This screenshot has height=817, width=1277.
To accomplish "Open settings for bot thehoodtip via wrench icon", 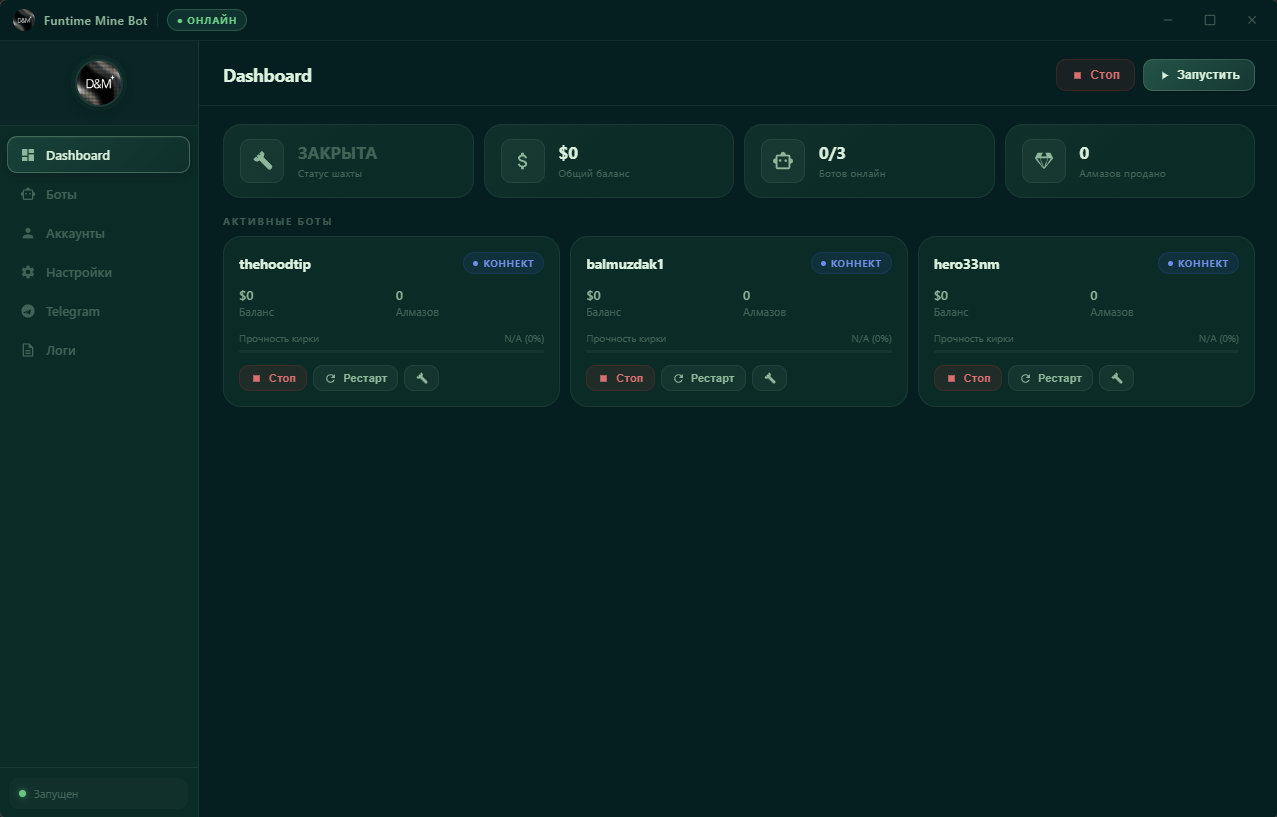I will (x=421, y=378).
